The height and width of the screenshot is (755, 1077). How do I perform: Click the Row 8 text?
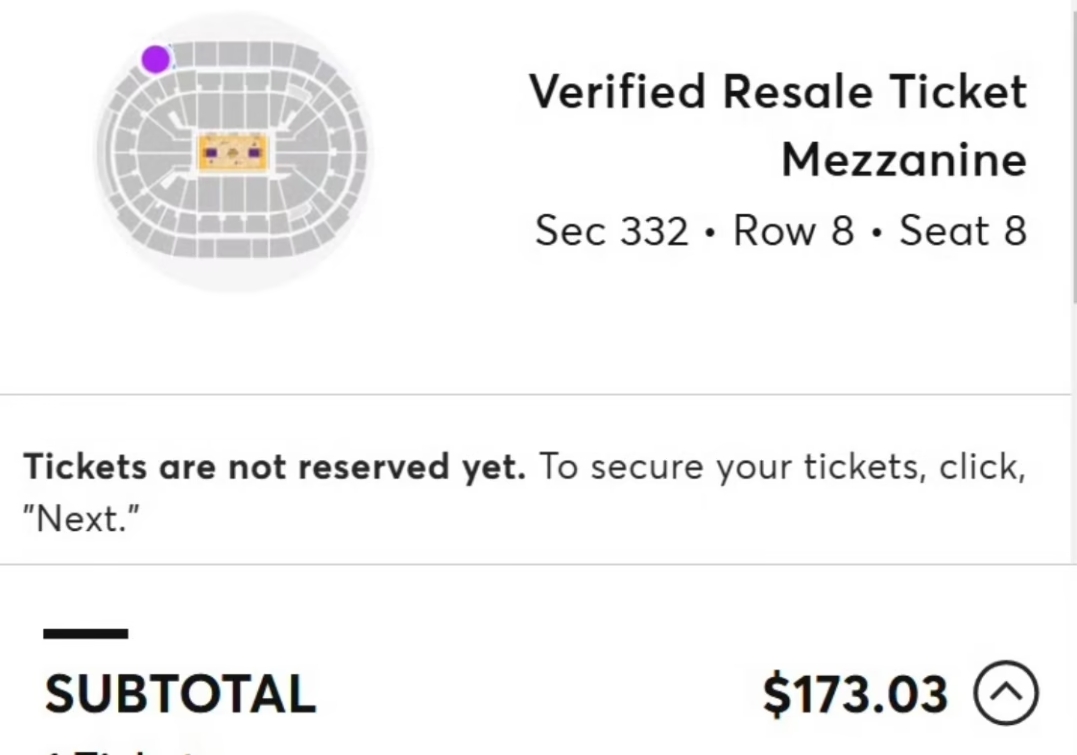793,231
